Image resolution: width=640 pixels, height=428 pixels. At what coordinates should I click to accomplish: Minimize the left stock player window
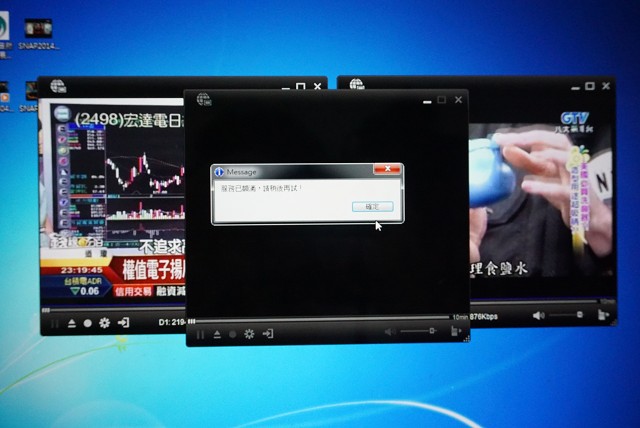pyautogui.click(x=286, y=88)
